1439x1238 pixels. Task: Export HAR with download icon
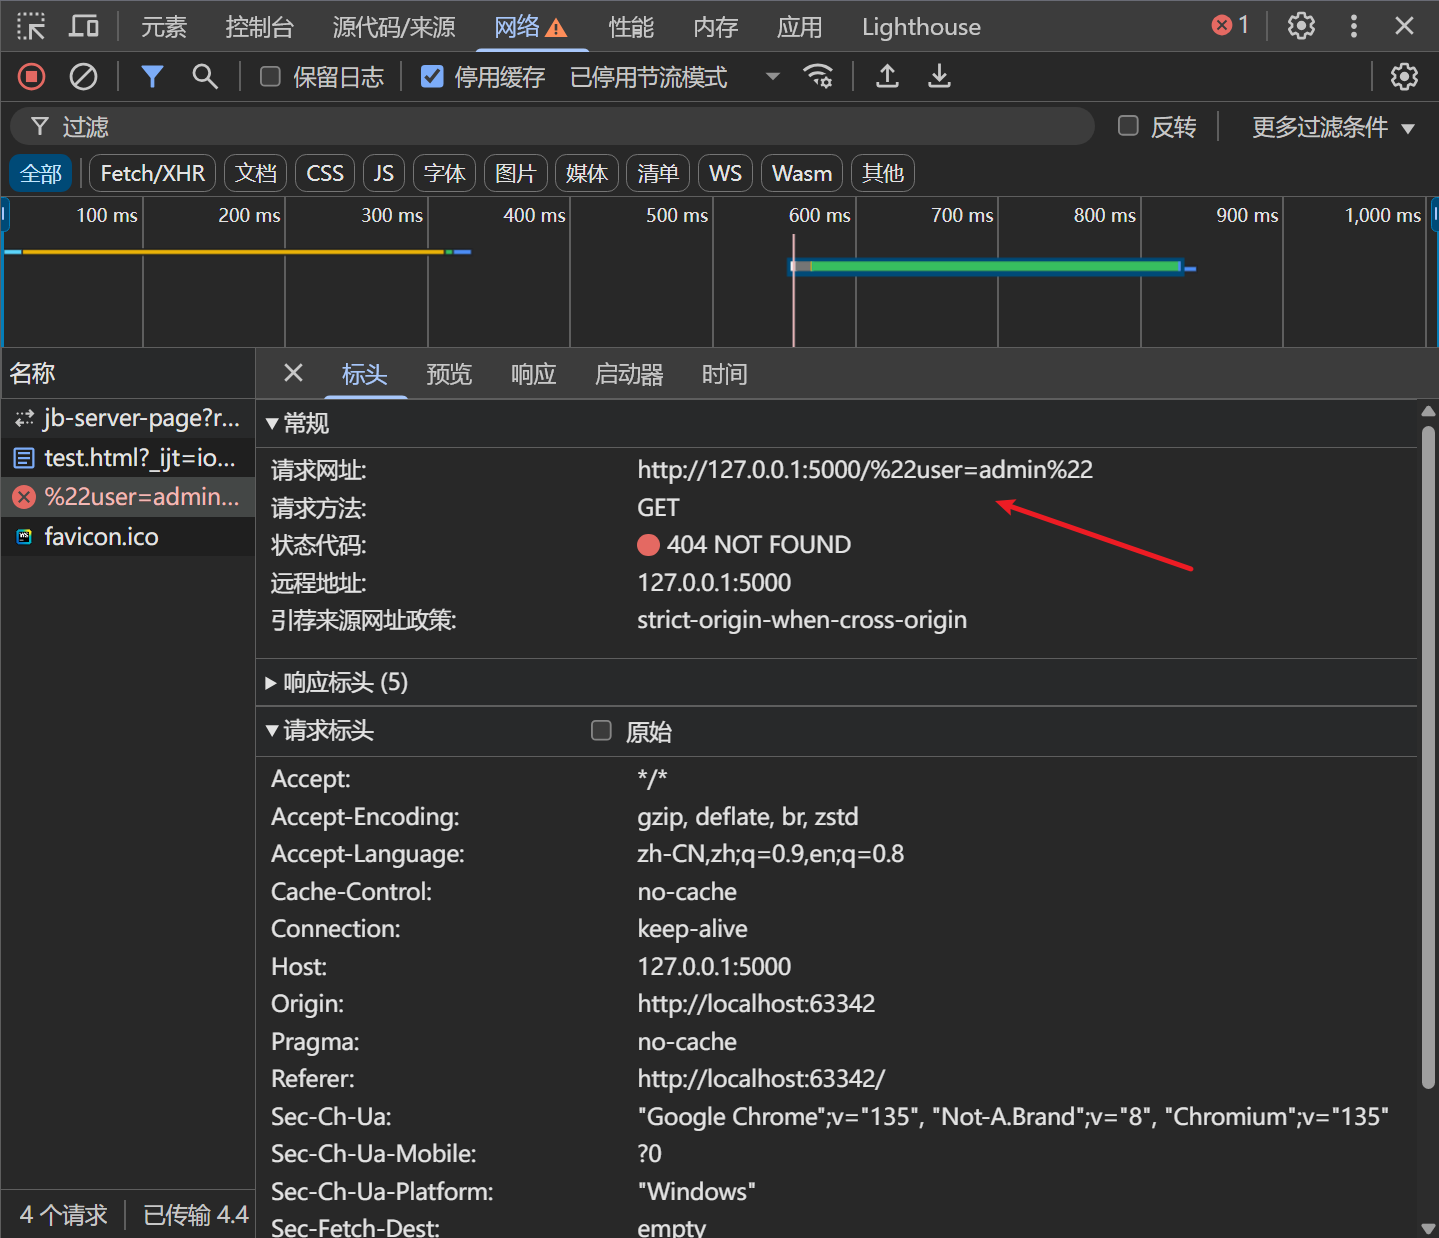939,76
